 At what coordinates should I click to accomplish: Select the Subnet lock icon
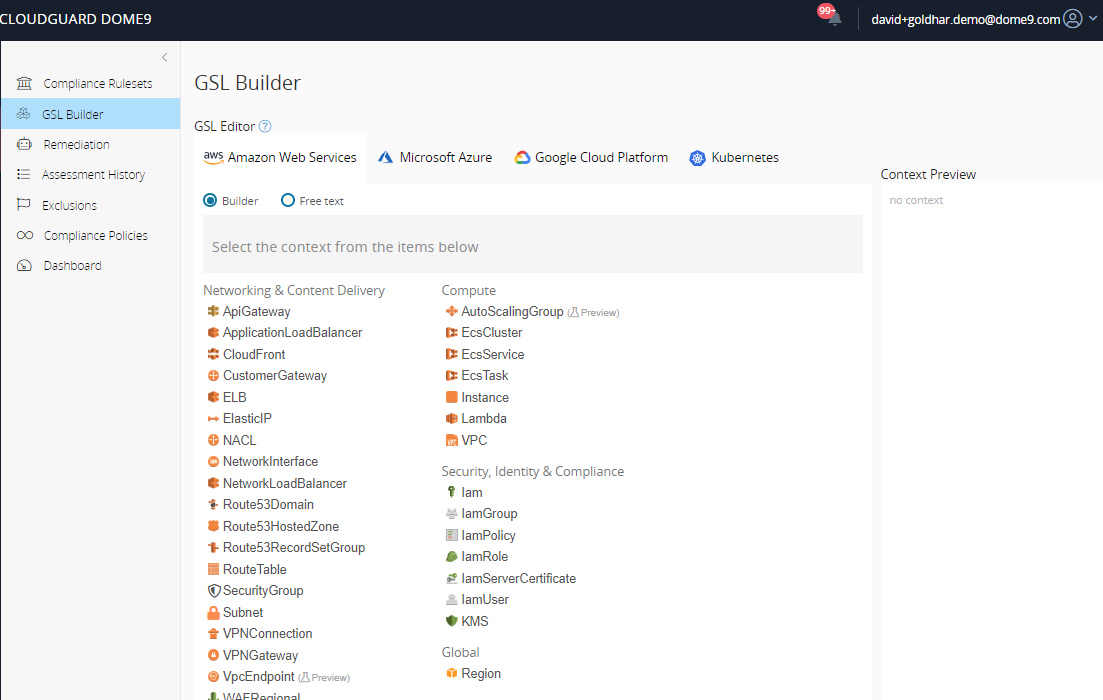(213, 613)
